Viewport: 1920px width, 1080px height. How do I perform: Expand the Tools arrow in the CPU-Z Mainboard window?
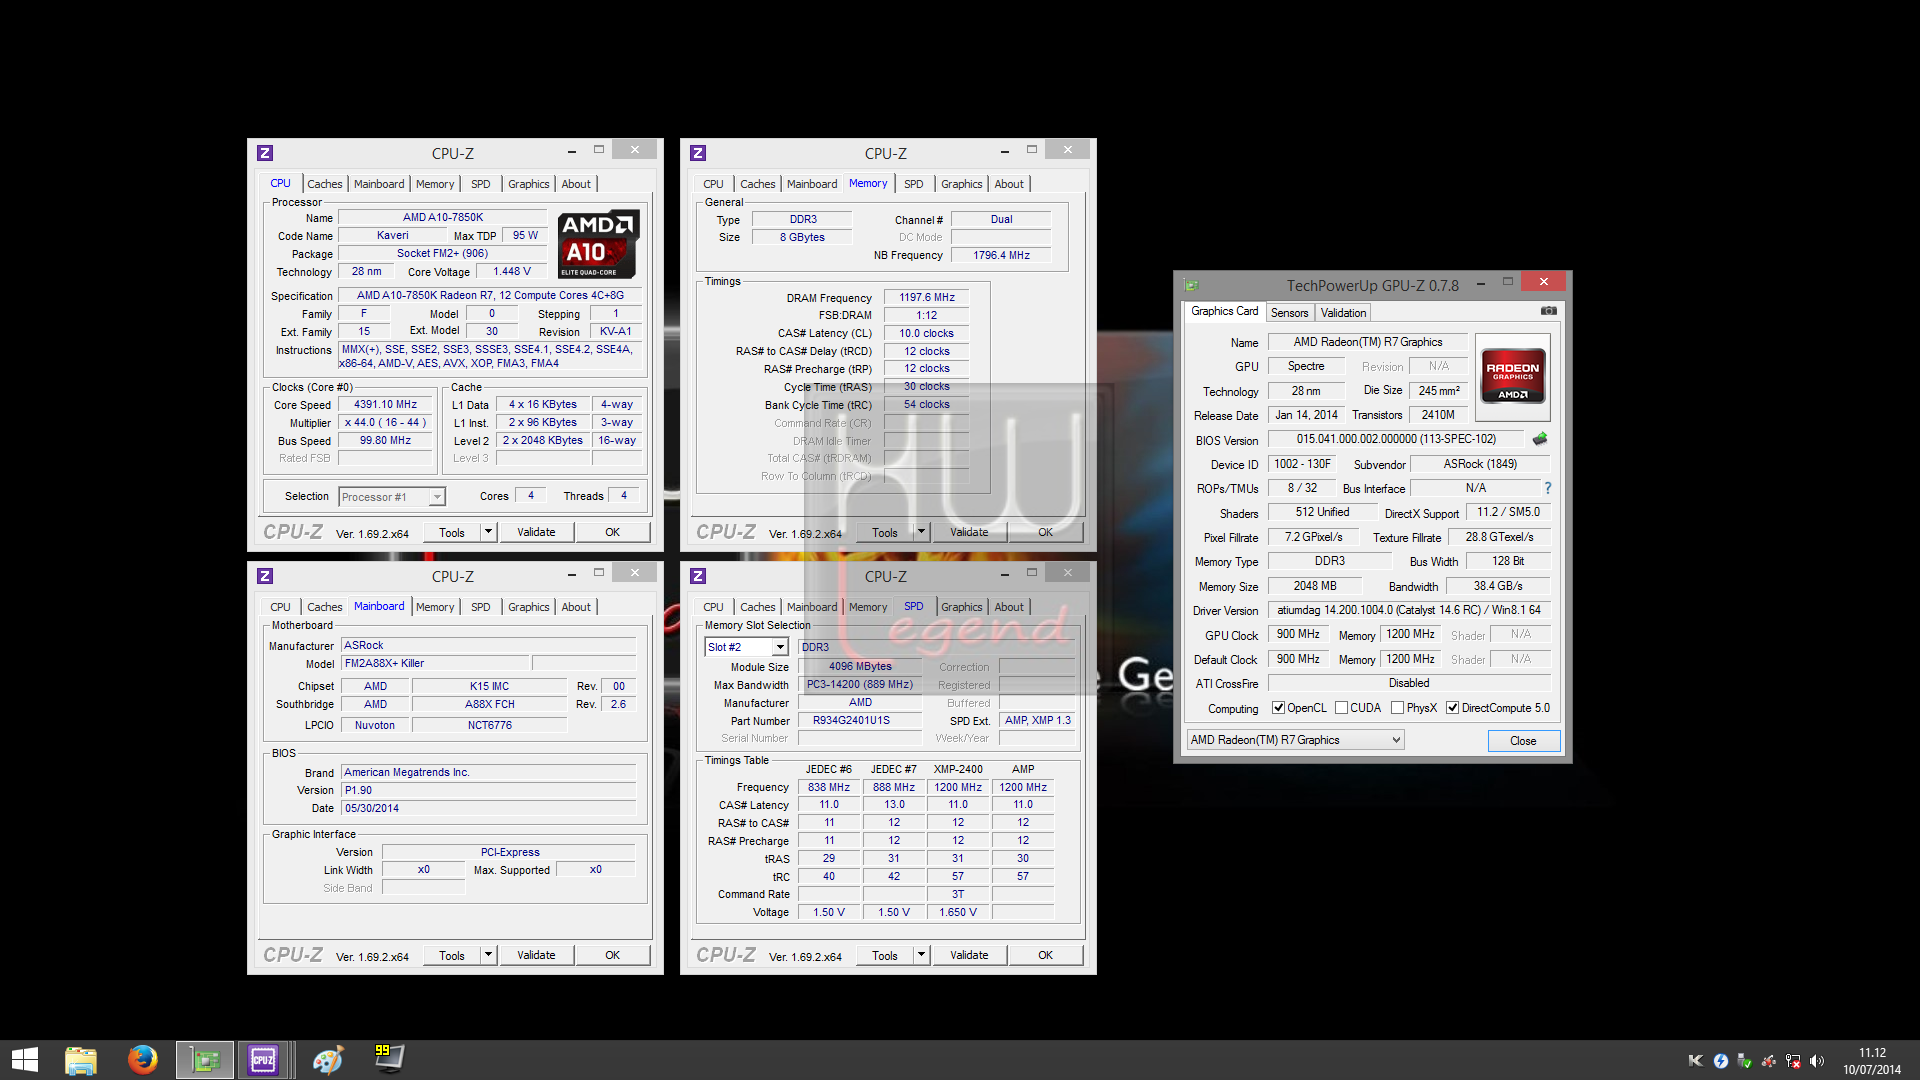click(x=489, y=955)
